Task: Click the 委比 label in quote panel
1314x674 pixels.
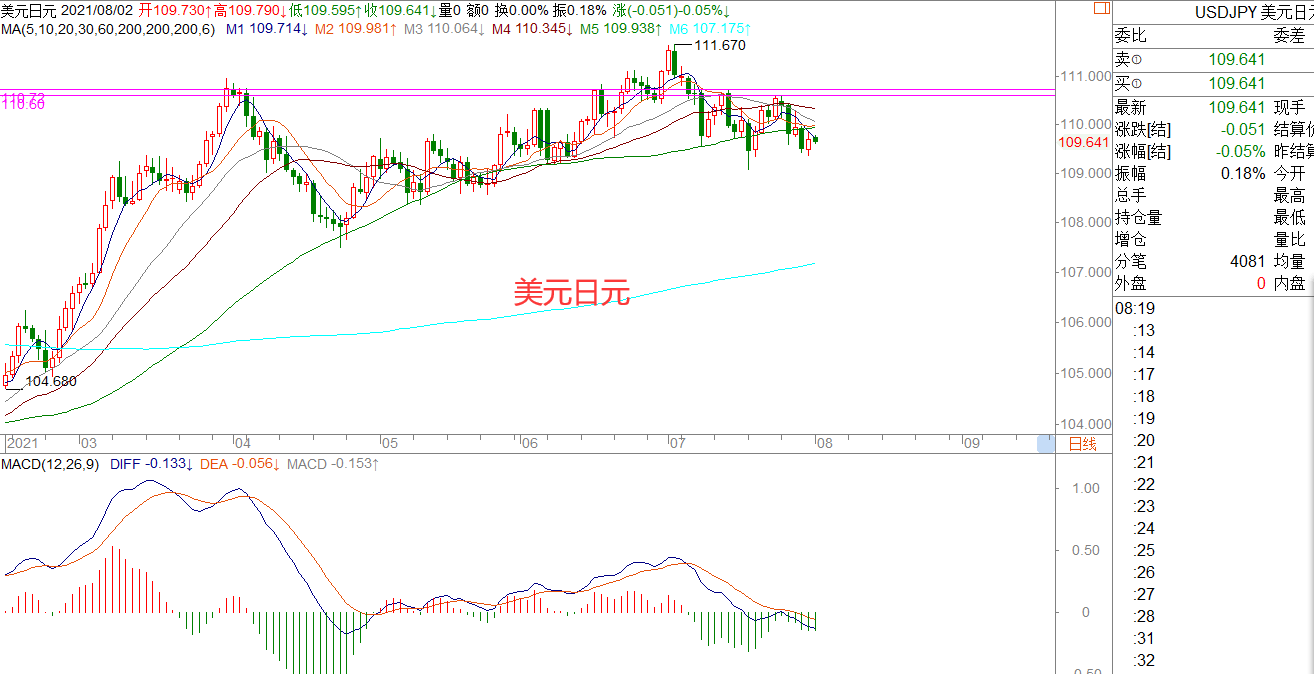Action: click(1131, 36)
